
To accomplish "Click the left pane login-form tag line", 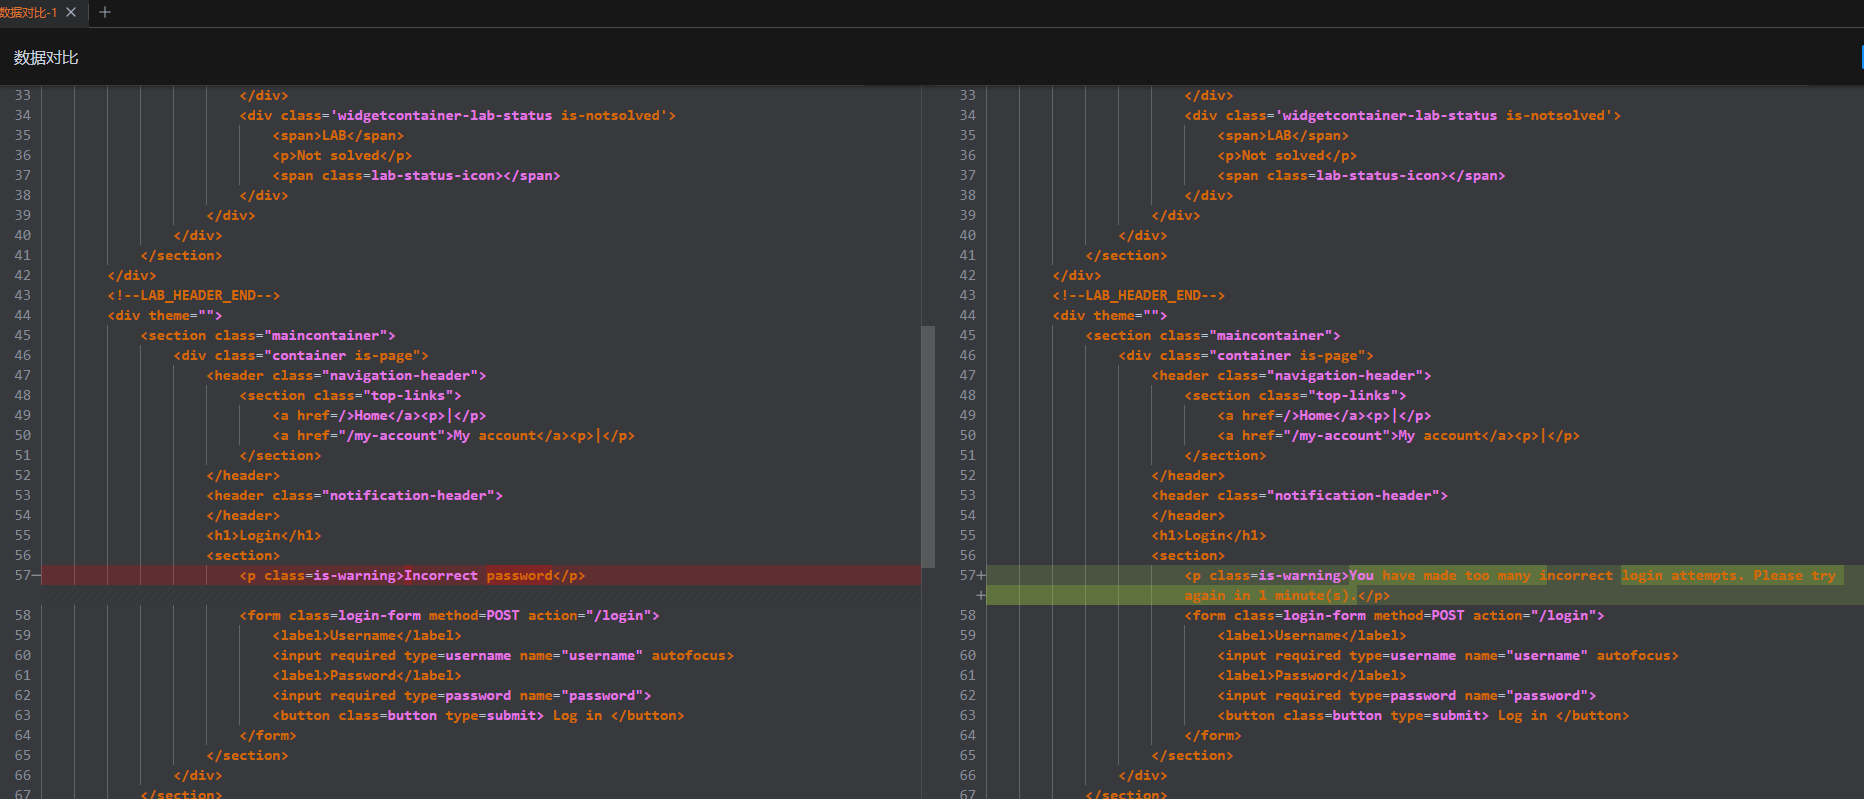I will pyautogui.click(x=449, y=616).
